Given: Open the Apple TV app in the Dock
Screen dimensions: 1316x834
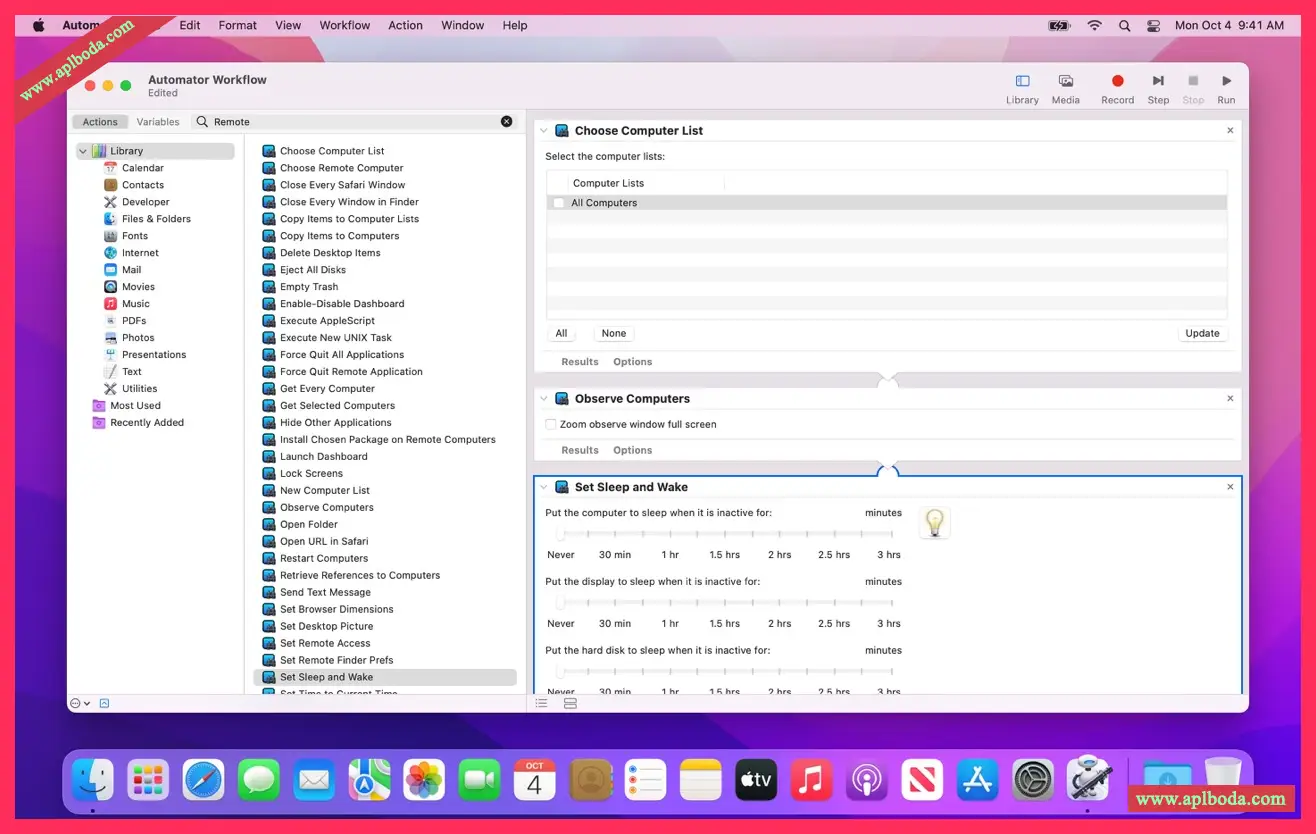Looking at the screenshot, I should (756, 780).
